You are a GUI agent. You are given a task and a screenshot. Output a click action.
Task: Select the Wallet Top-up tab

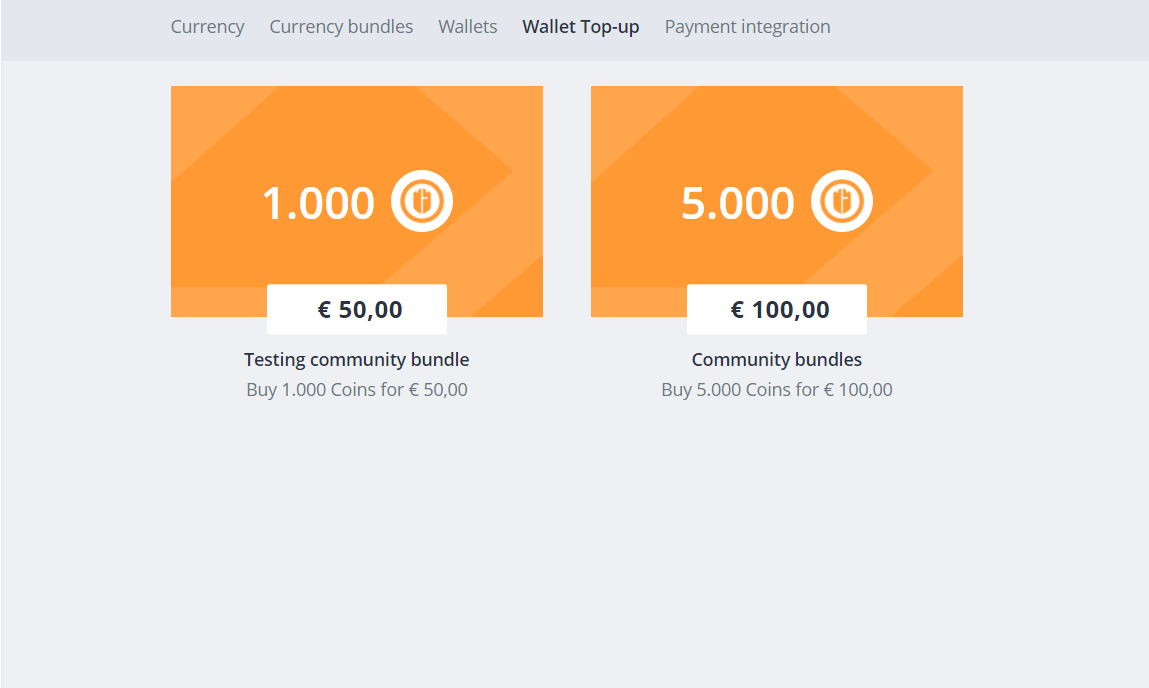(580, 27)
